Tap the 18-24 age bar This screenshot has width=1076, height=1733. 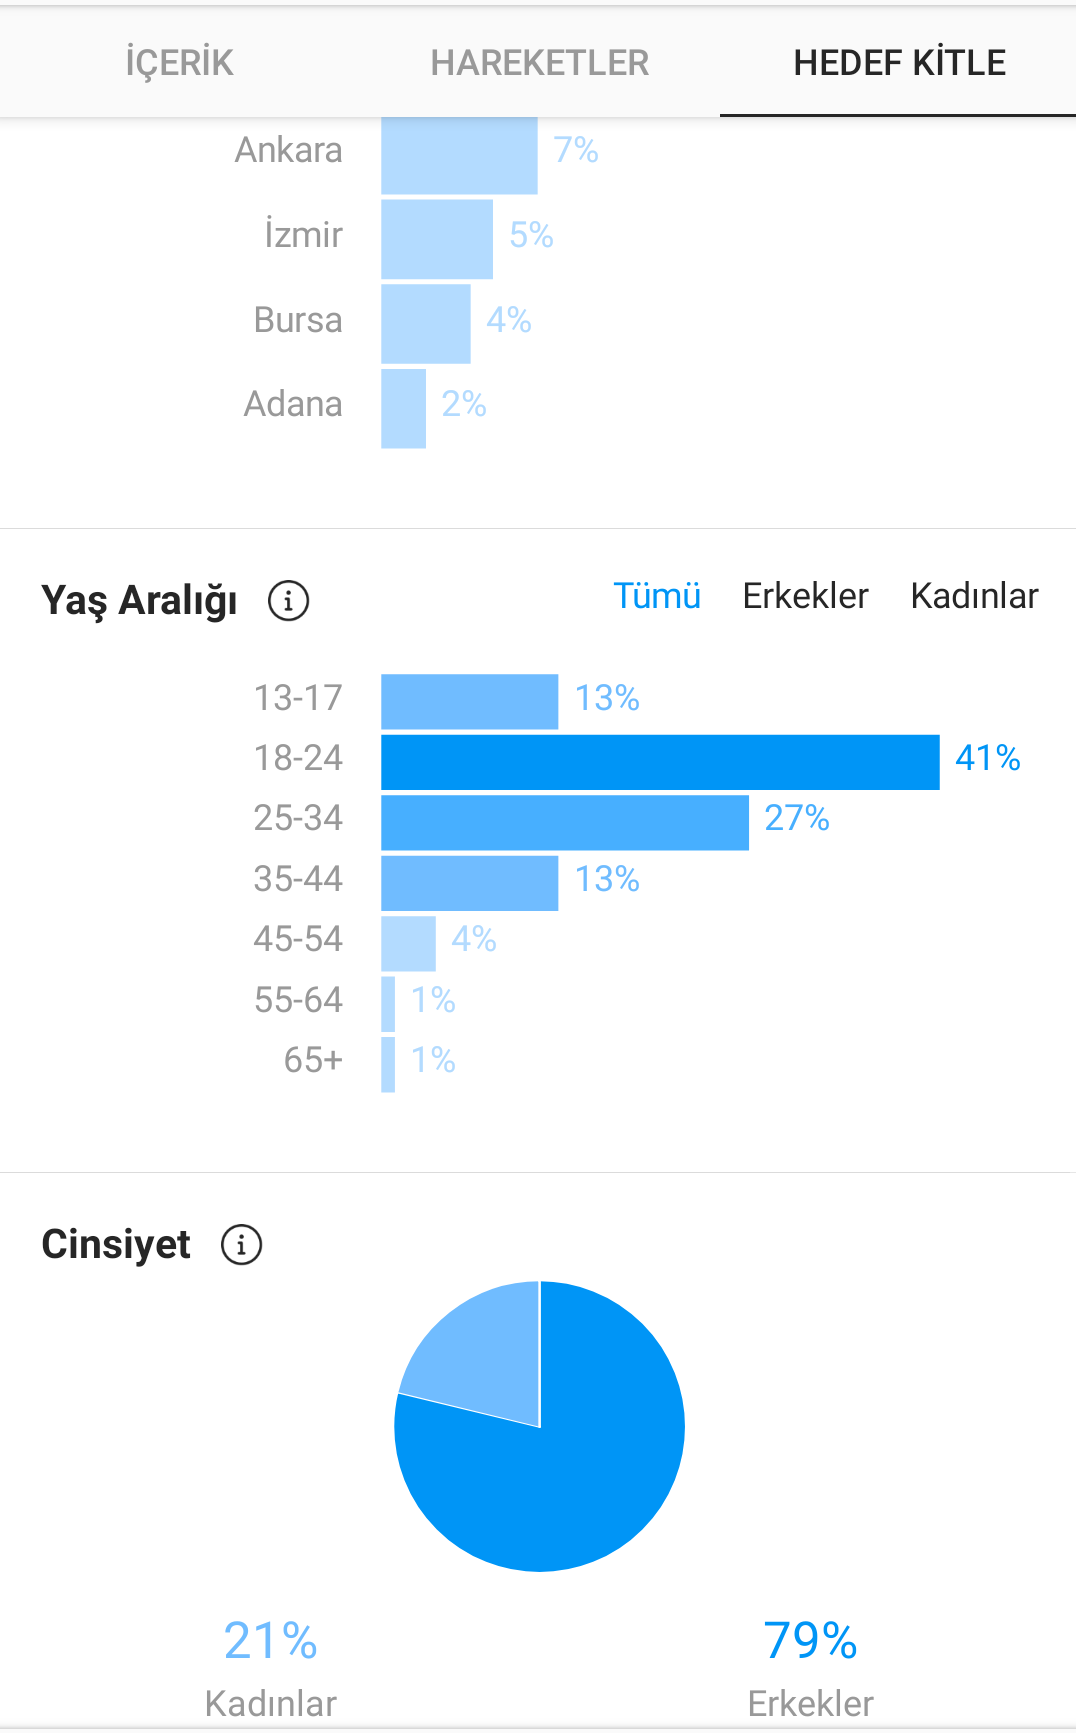660,762
